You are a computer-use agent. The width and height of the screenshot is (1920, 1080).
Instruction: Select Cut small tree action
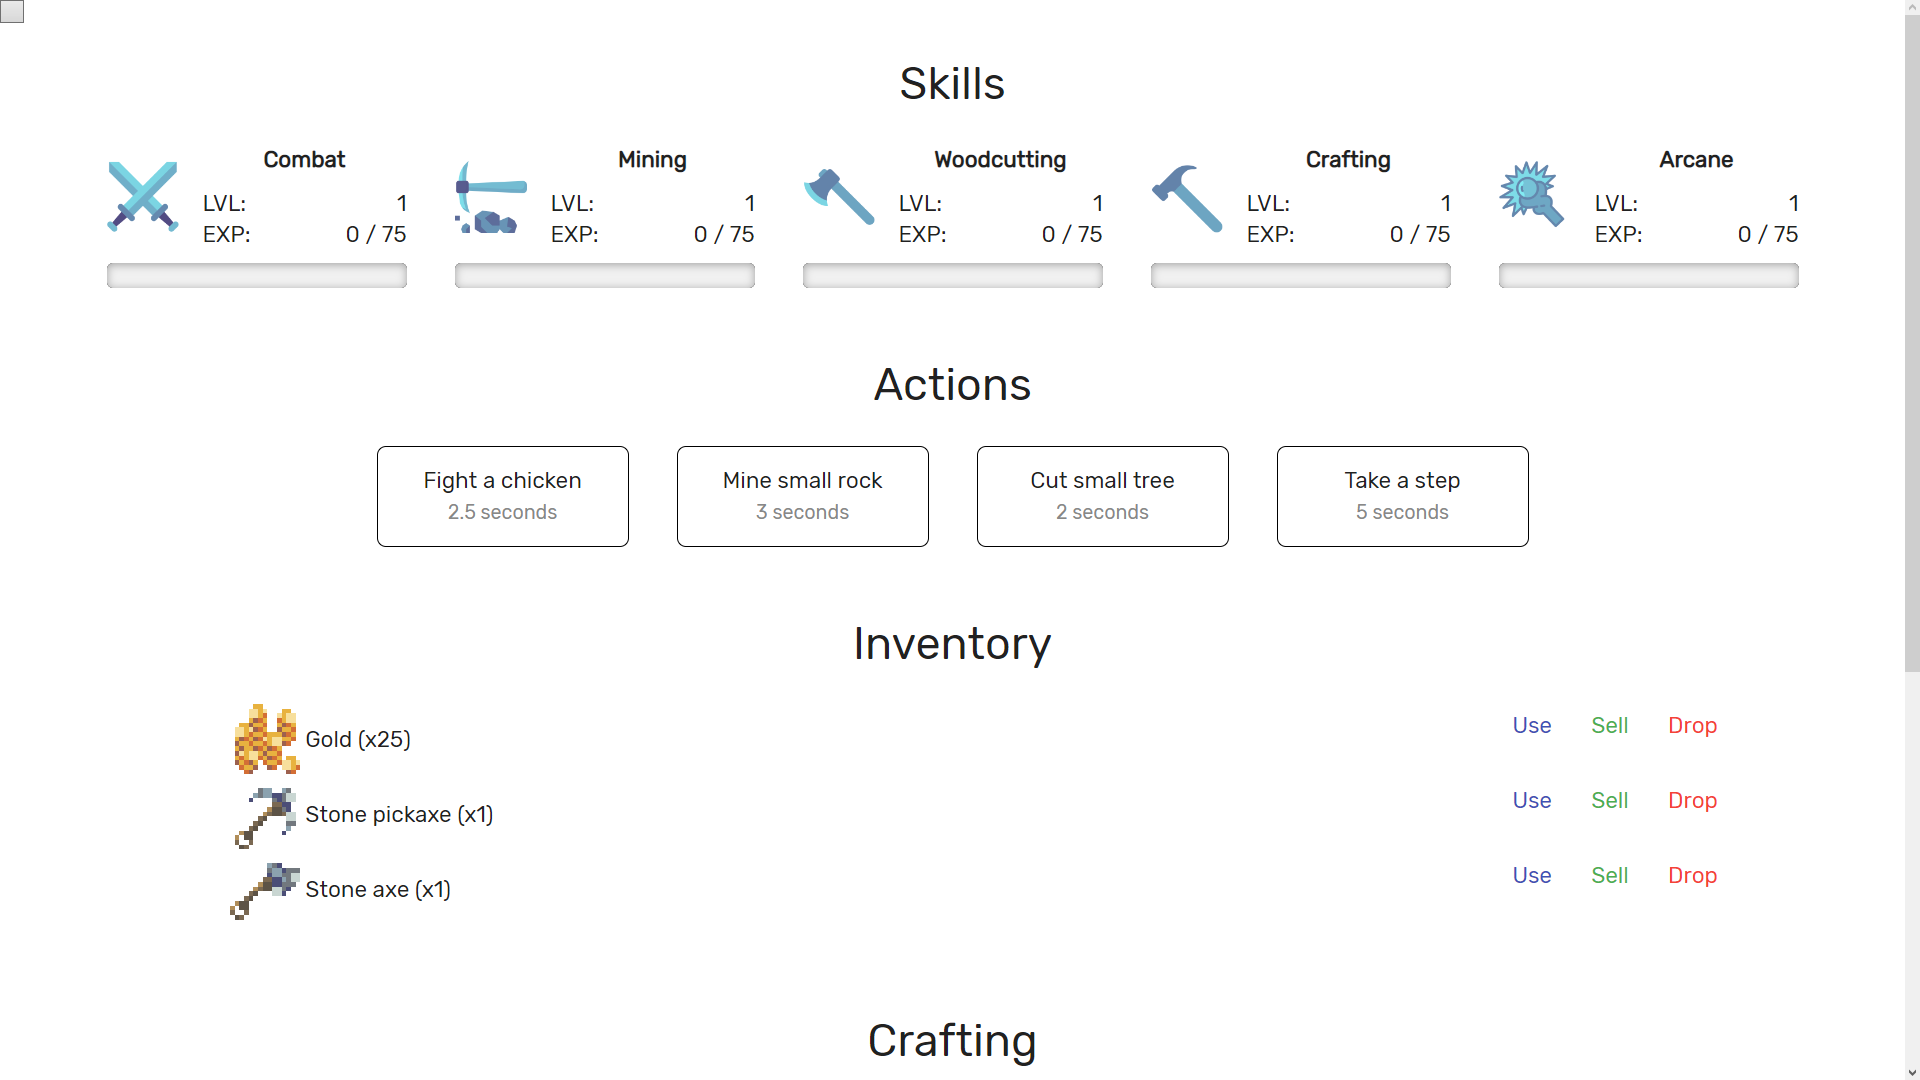[1102, 496]
